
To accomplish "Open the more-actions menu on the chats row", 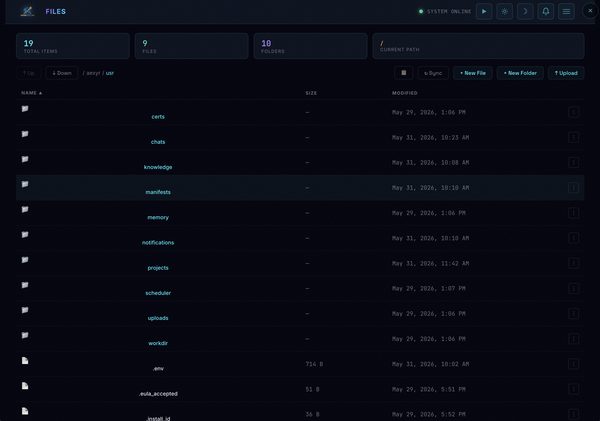I will [573, 137].
